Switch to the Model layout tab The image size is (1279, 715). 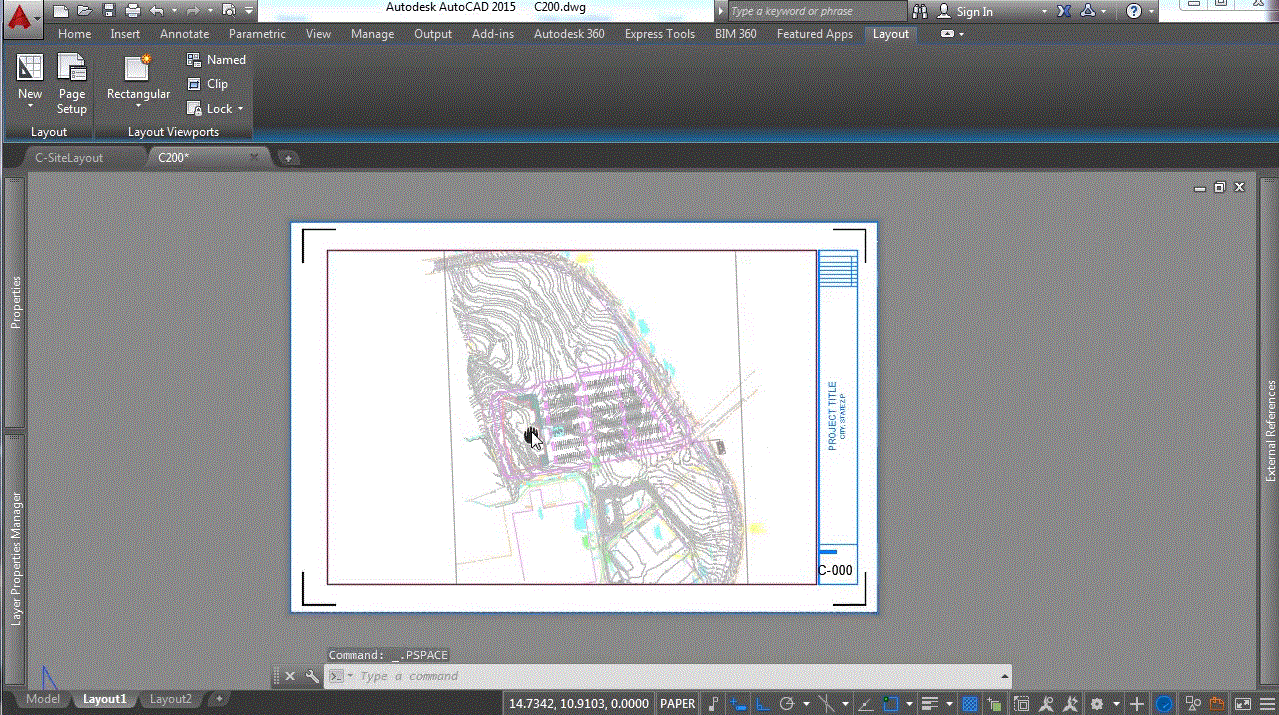(x=42, y=700)
